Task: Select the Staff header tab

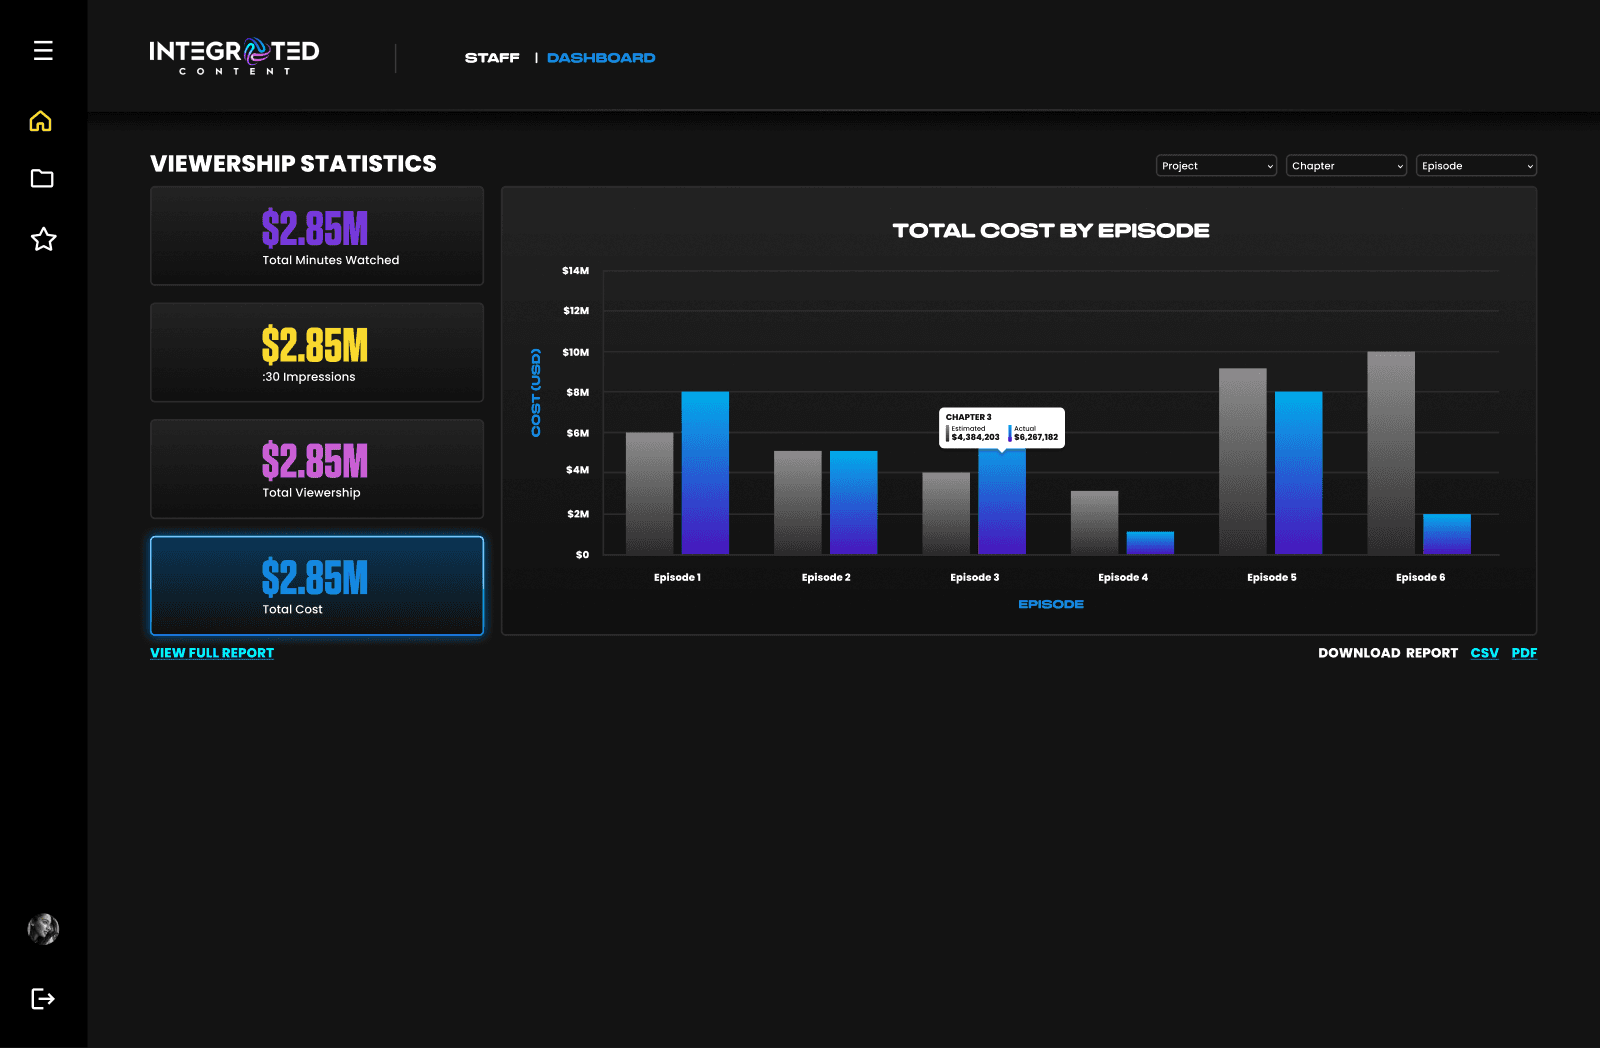Action: 492,58
